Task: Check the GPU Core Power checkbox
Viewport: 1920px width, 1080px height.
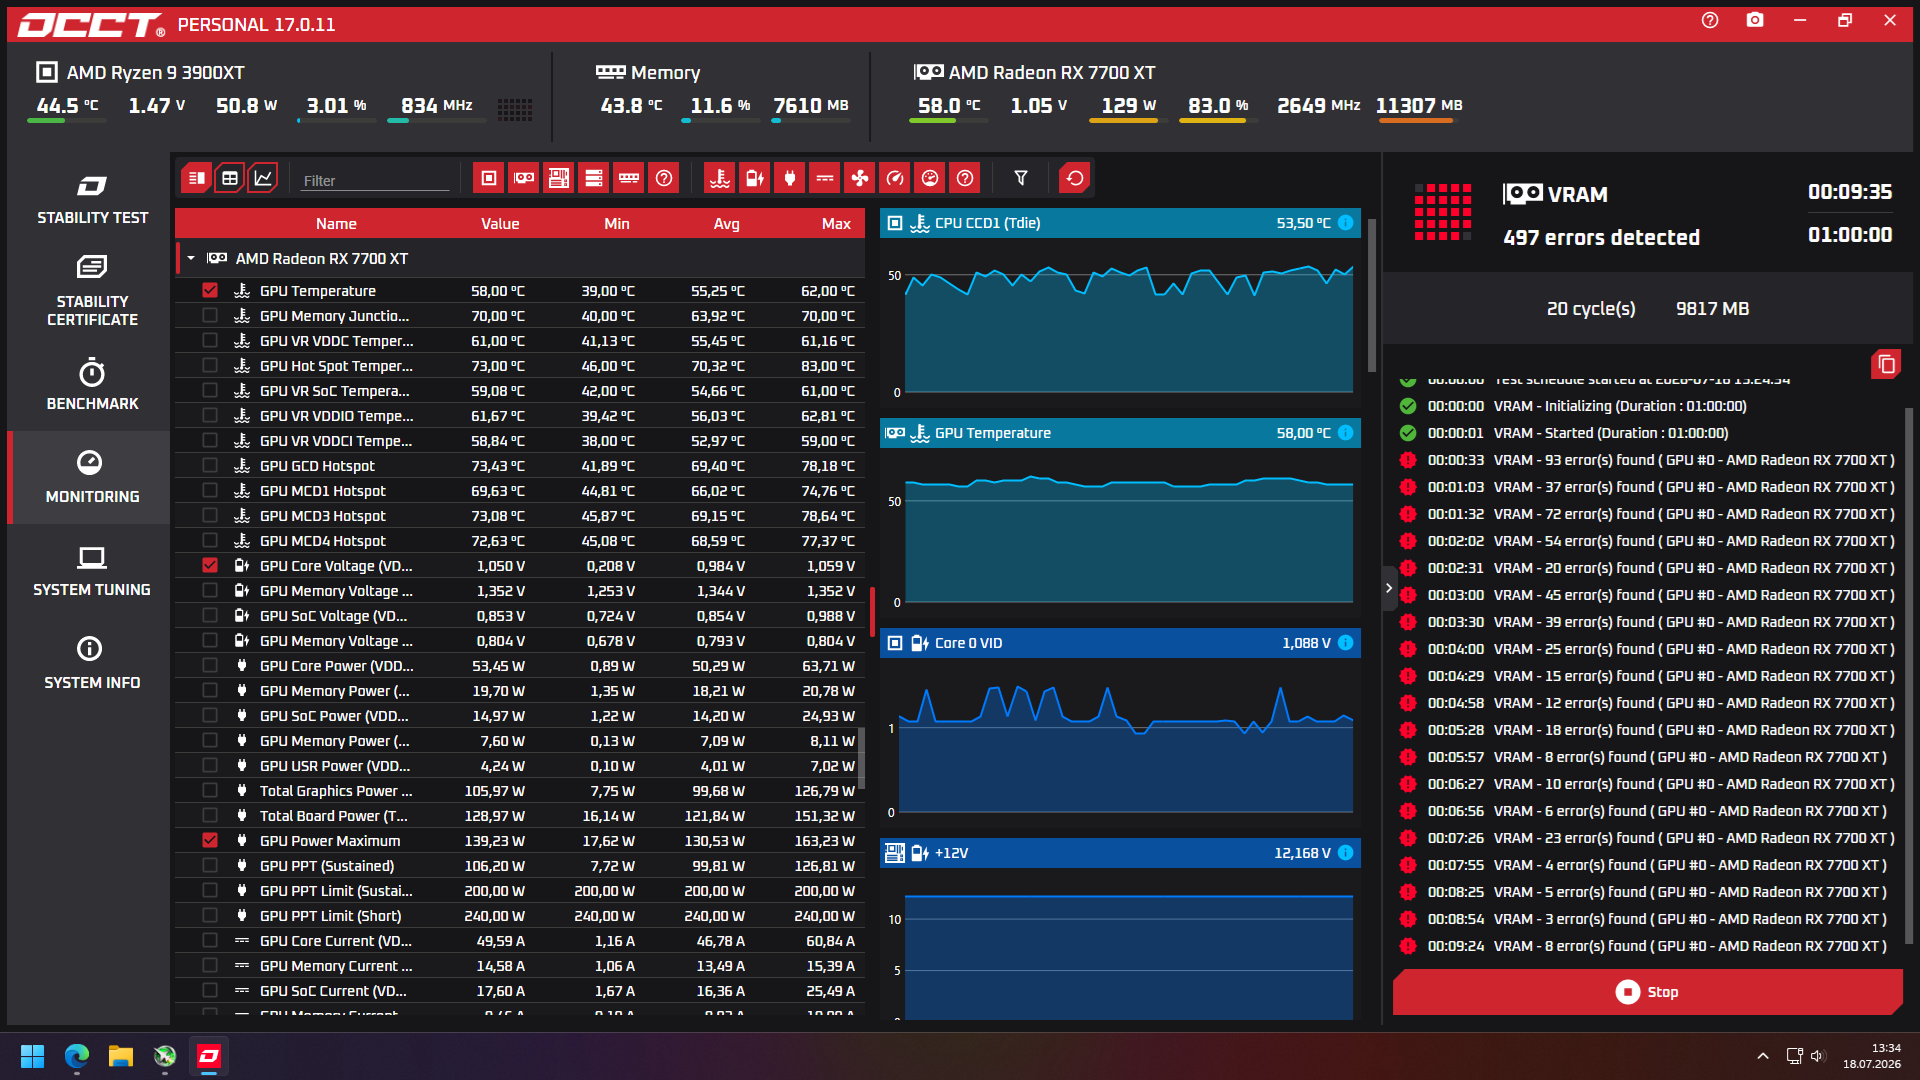Action: click(x=210, y=665)
